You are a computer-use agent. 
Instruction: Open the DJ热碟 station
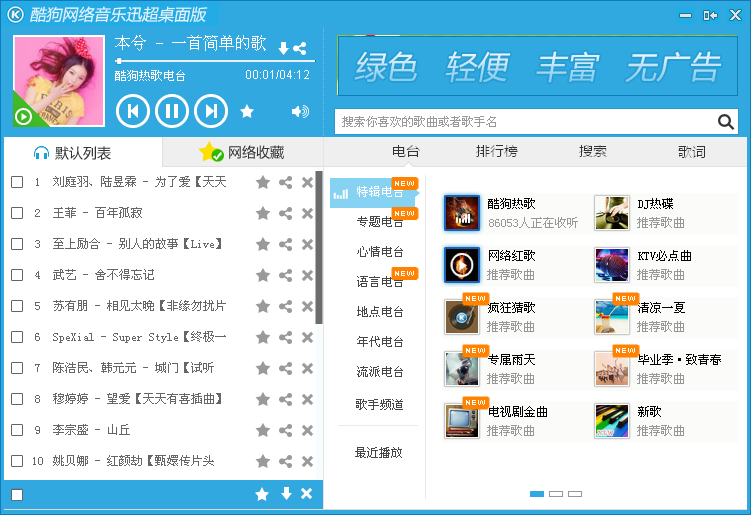point(612,213)
